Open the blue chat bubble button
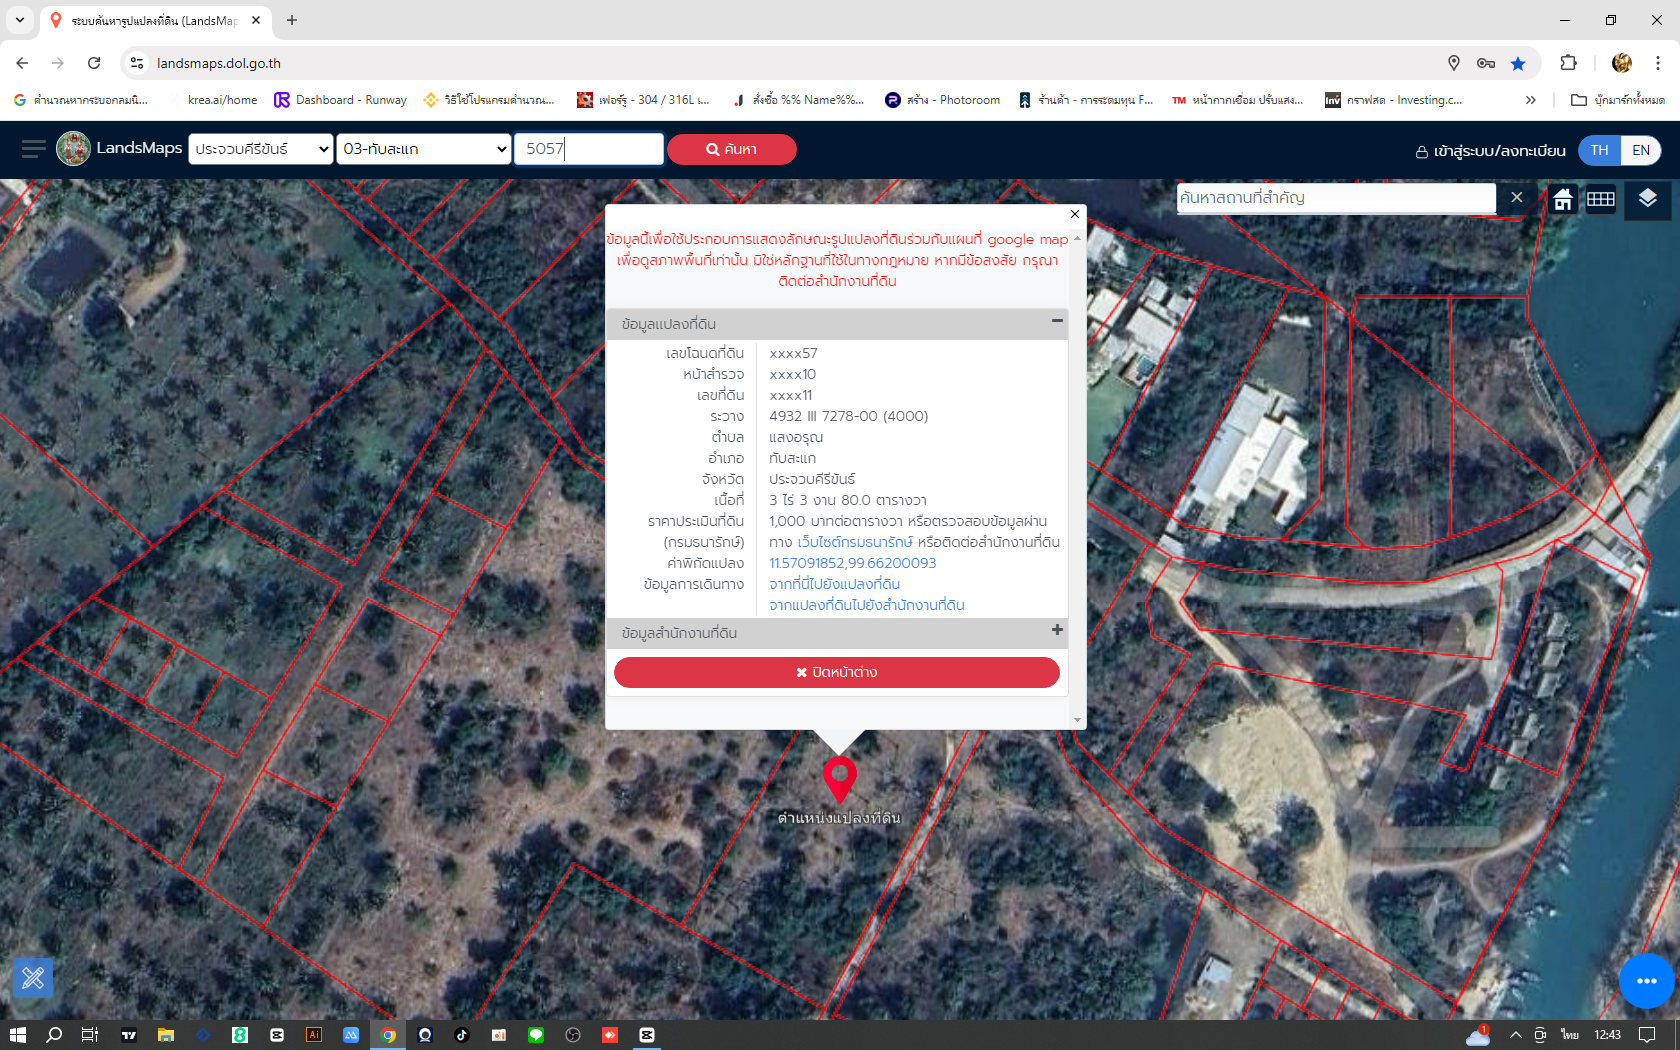This screenshot has width=1680, height=1050. [1646, 981]
